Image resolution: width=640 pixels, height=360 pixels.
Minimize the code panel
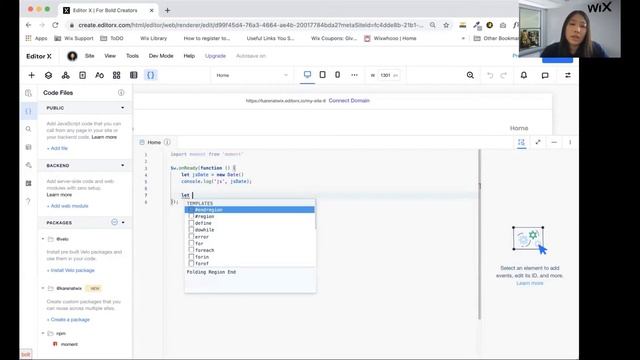[x=554, y=142]
